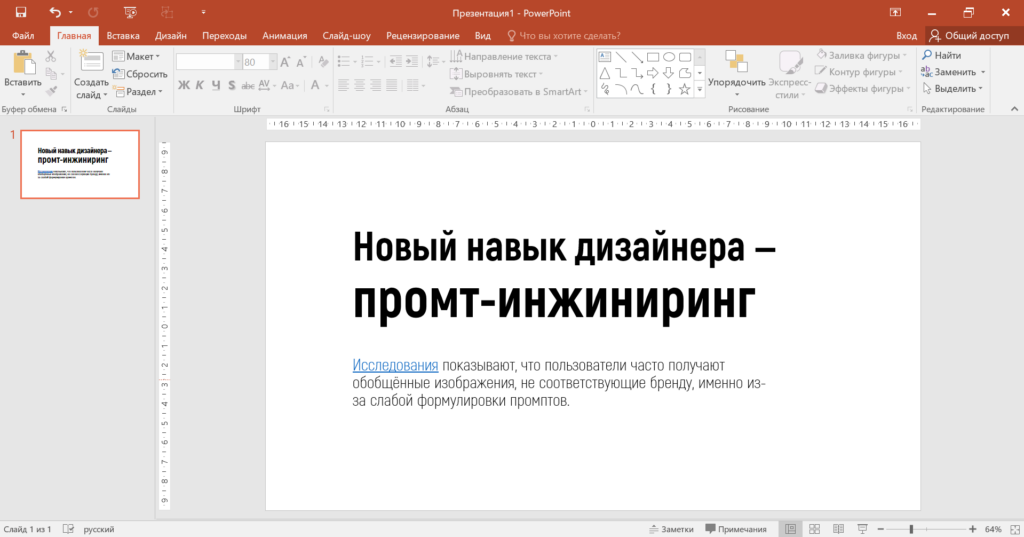Image resolution: width=1024 pixels, height=537 pixels.
Task: Cut selection with the scissors icon
Action: coord(51,57)
